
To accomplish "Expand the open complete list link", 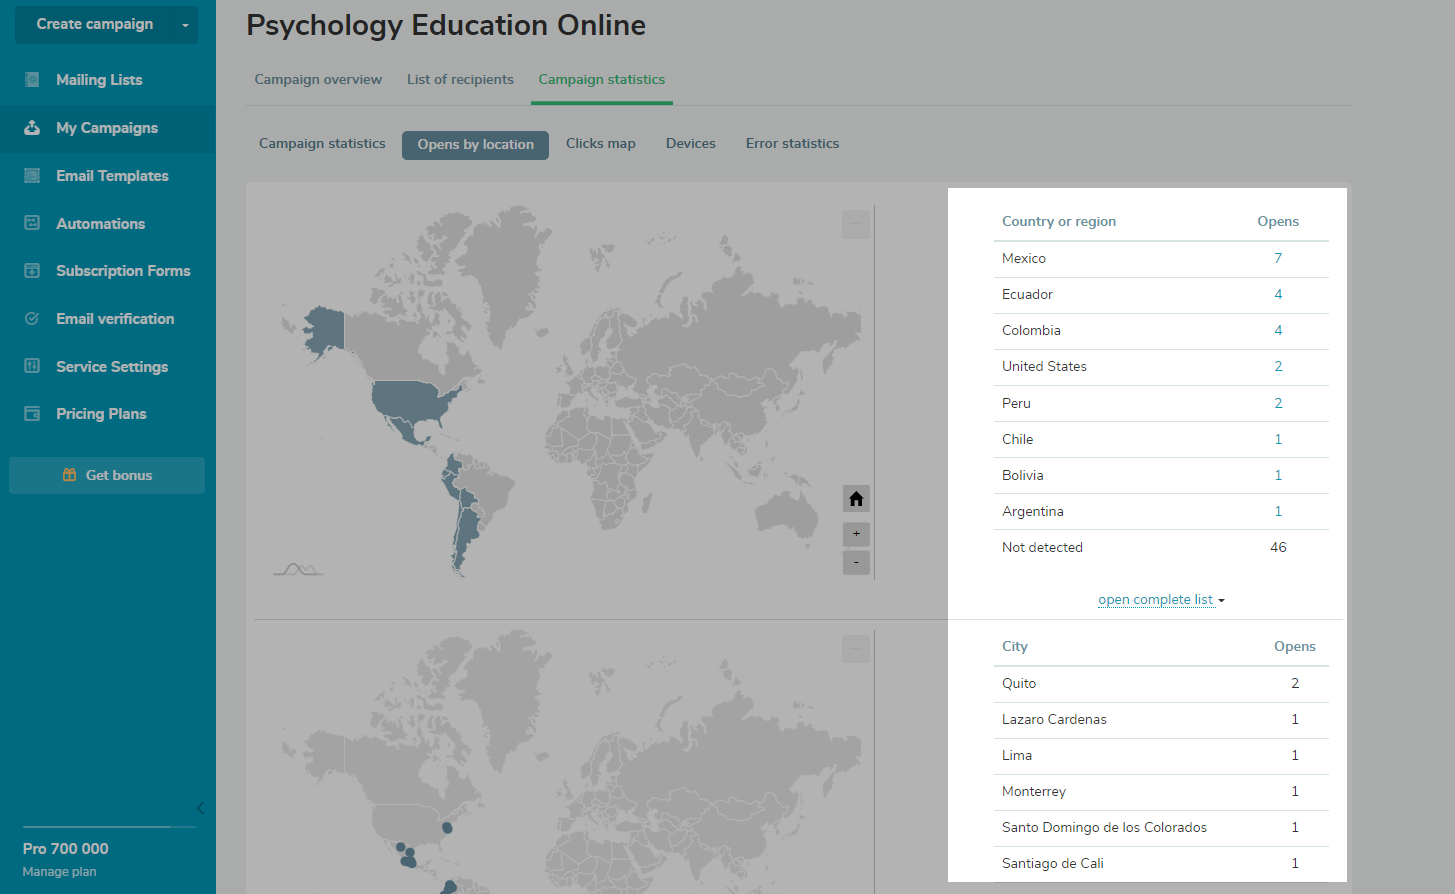I will tap(1160, 600).
